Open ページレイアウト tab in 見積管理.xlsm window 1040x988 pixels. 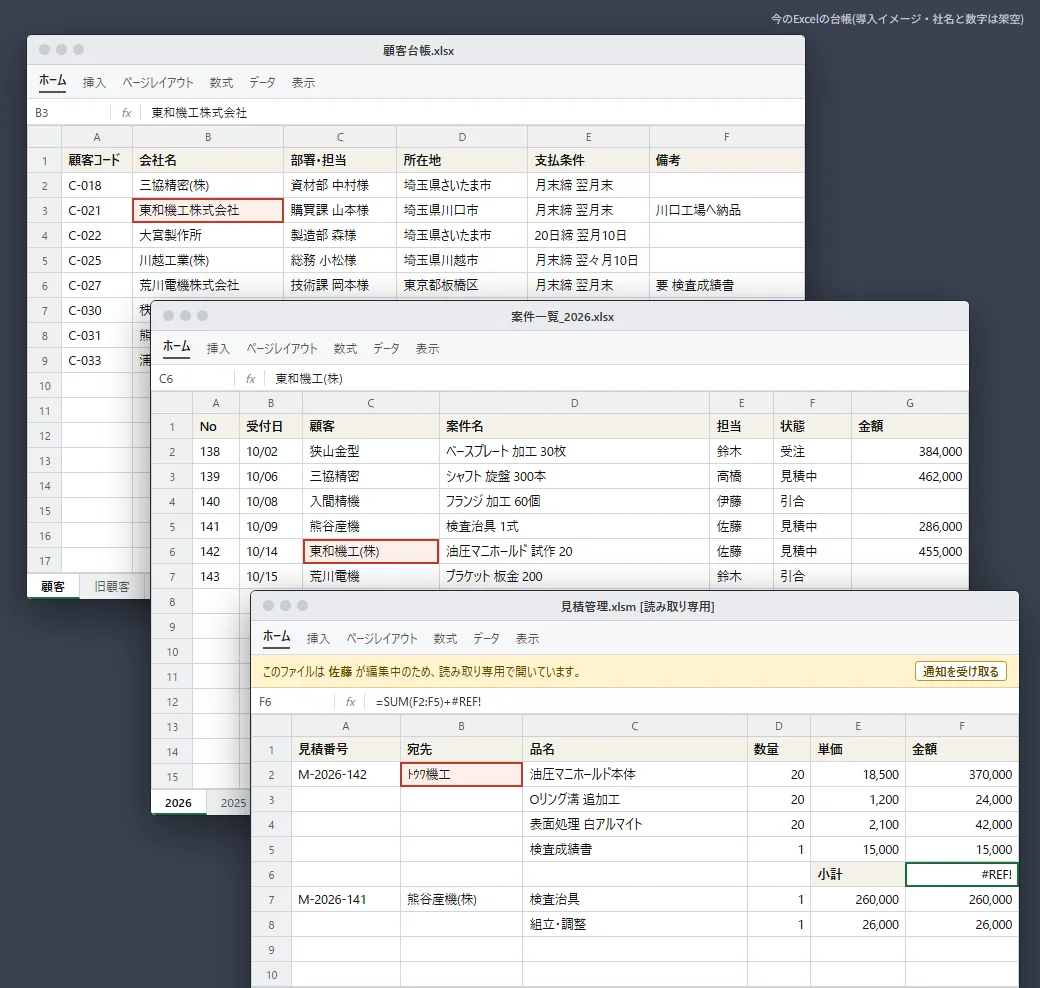click(382, 639)
